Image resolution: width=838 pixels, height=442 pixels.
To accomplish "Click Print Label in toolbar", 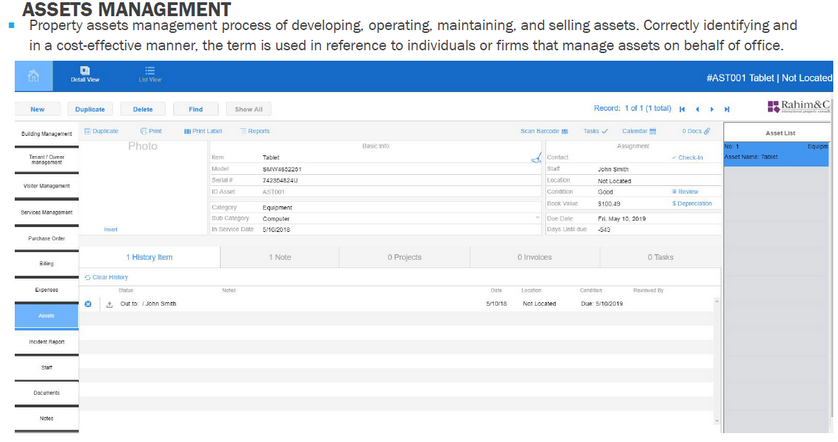I will pyautogui.click(x=202, y=131).
